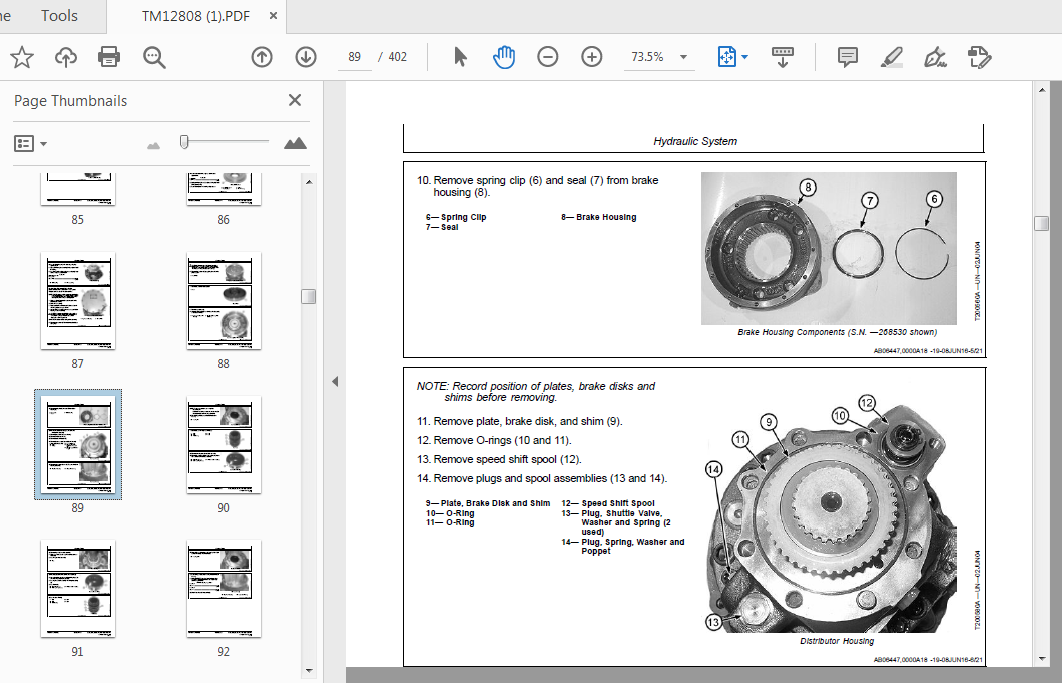This screenshot has width=1062, height=683.
Task: Collapse the navigation pane with arrow
Action: pos(335,381)
